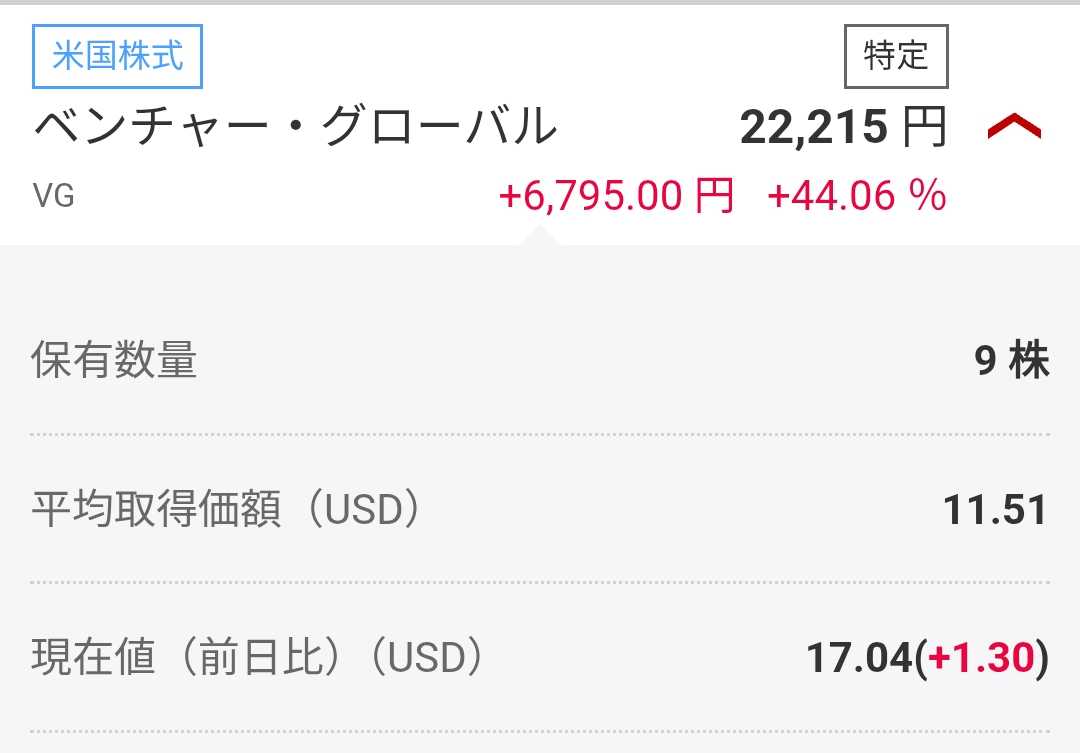Tap the 9 株 holdings value
This screenshot has height=753, width=1080.
click(x=1012, y=360)
